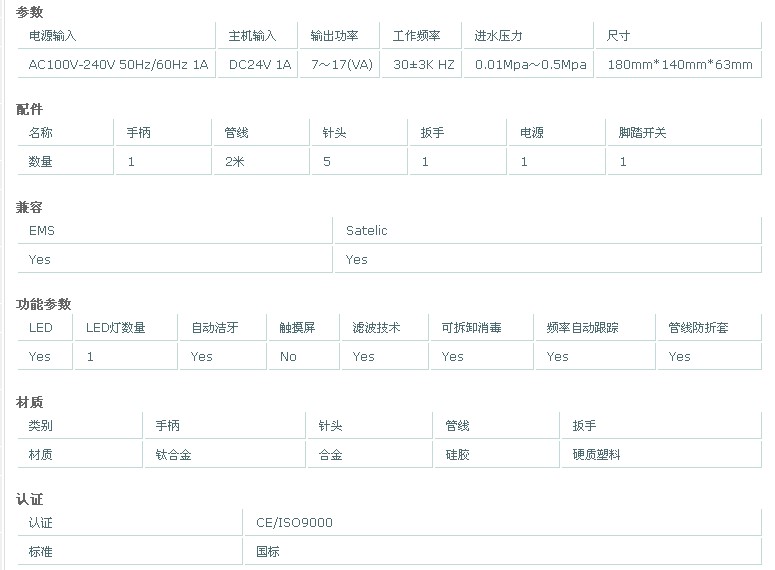The image size is (775, 570).
Task: Click the 配件 section heading
Action: (29, 109)
